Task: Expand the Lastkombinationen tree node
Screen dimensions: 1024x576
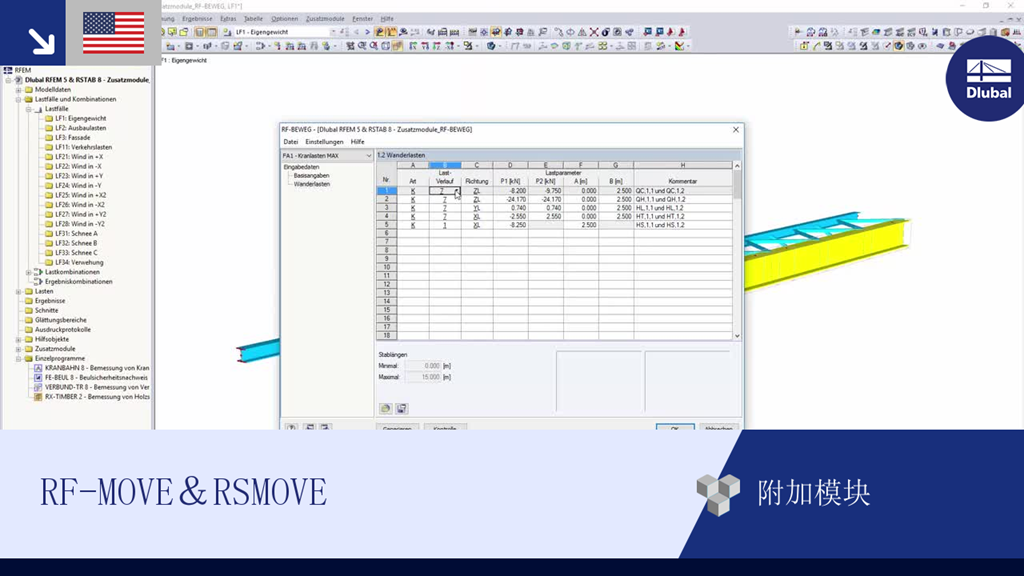Action: point(29,272)
